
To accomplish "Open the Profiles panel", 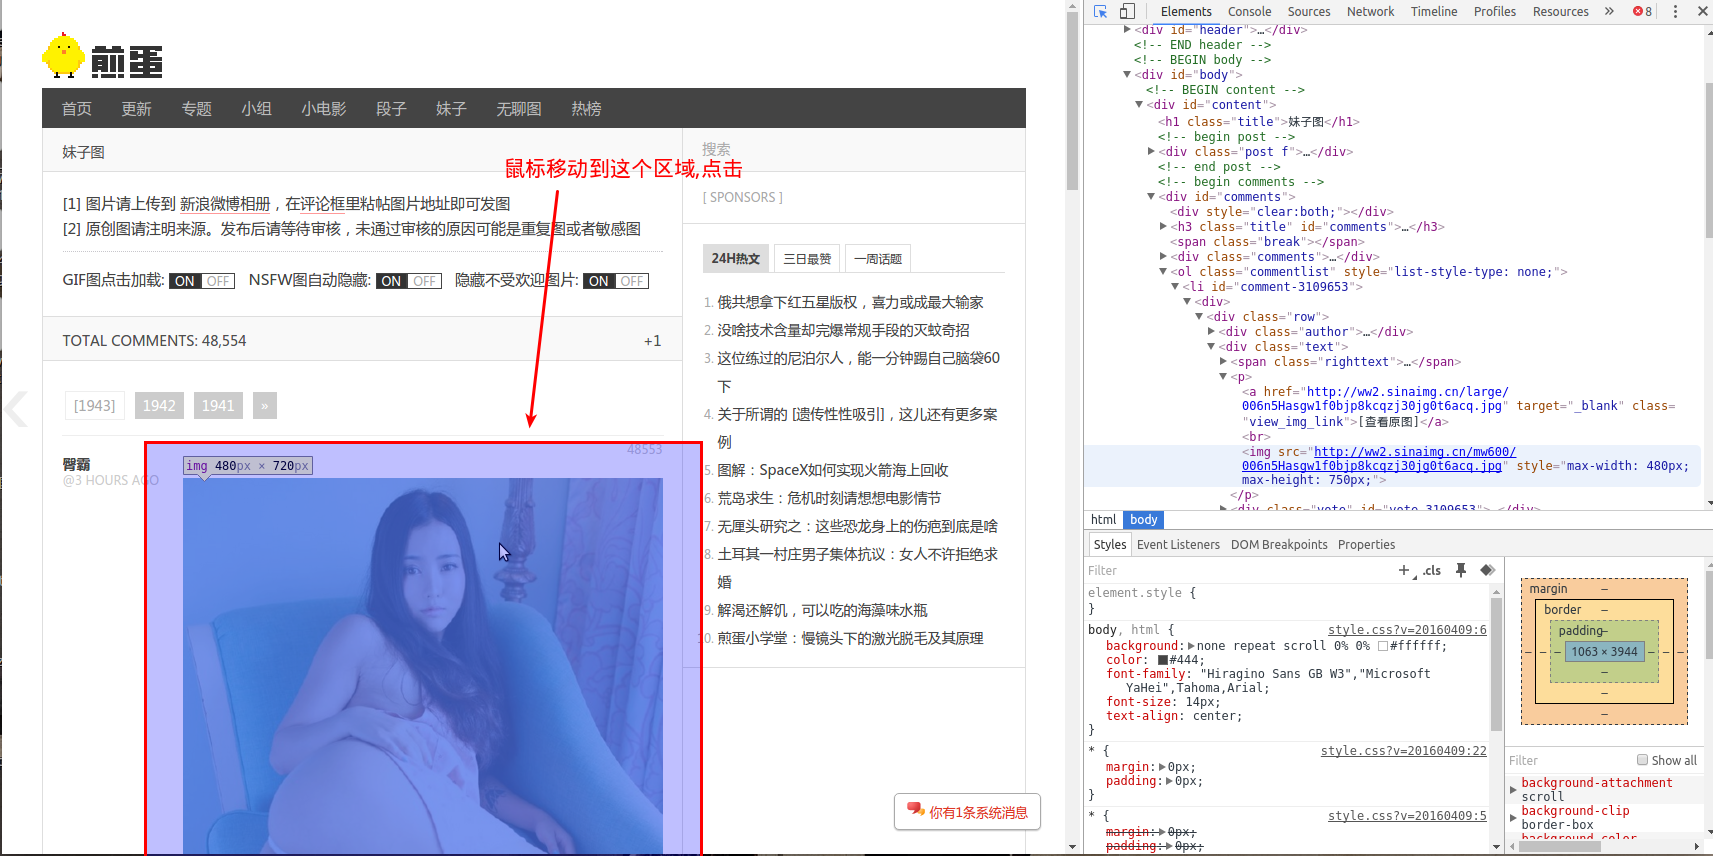I will point(1495,12).
